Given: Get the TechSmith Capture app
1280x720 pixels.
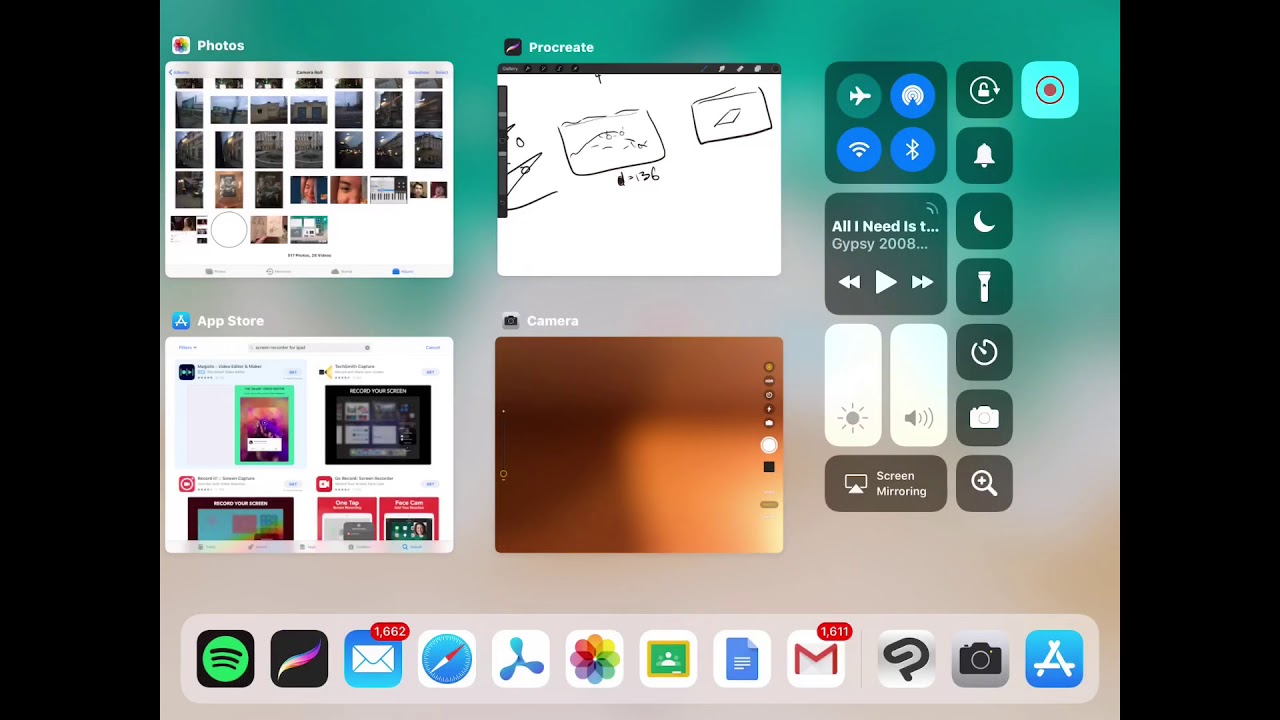Looking at the screenshot, I should coord(430,372).
